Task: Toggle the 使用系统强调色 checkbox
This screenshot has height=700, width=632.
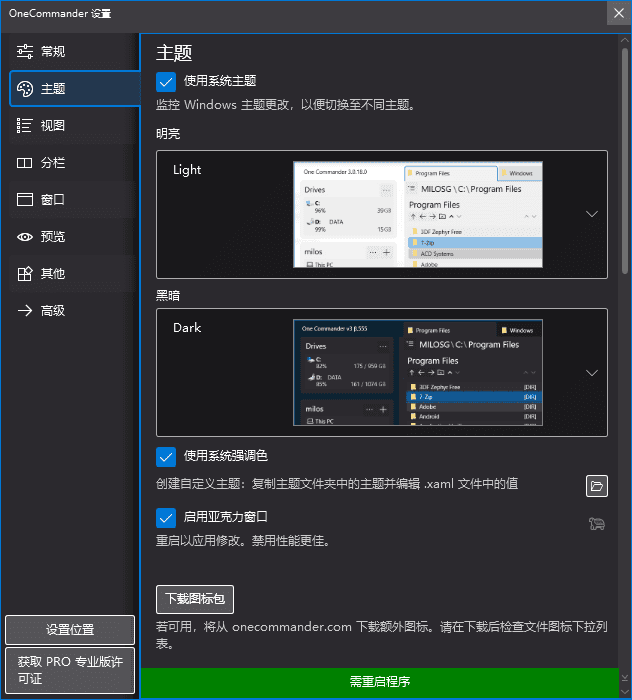Action: coord(166,457)
